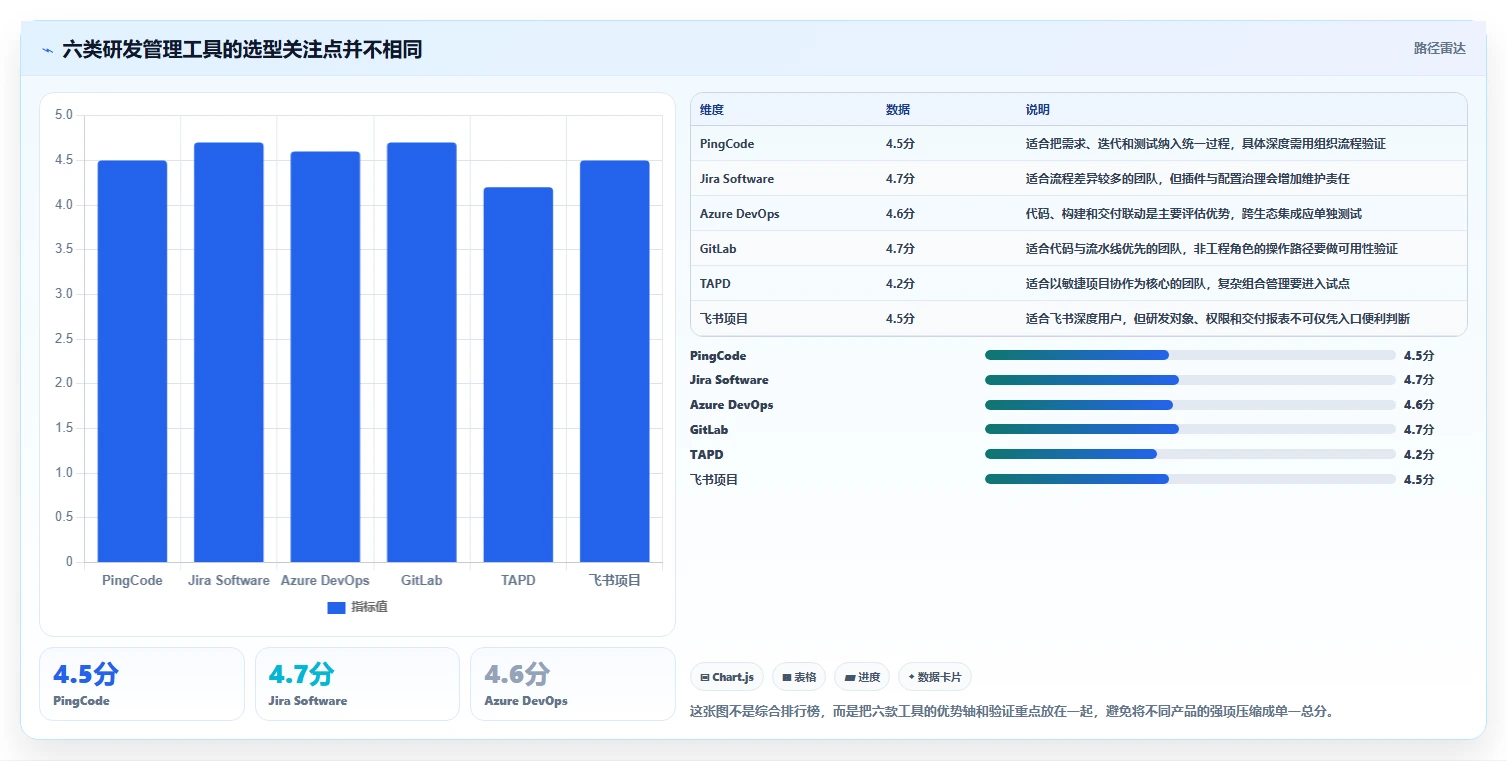Click the Jira Software progress bar
The width and height of the screenshot is (1507, 761).
(x=1190, y=380)
